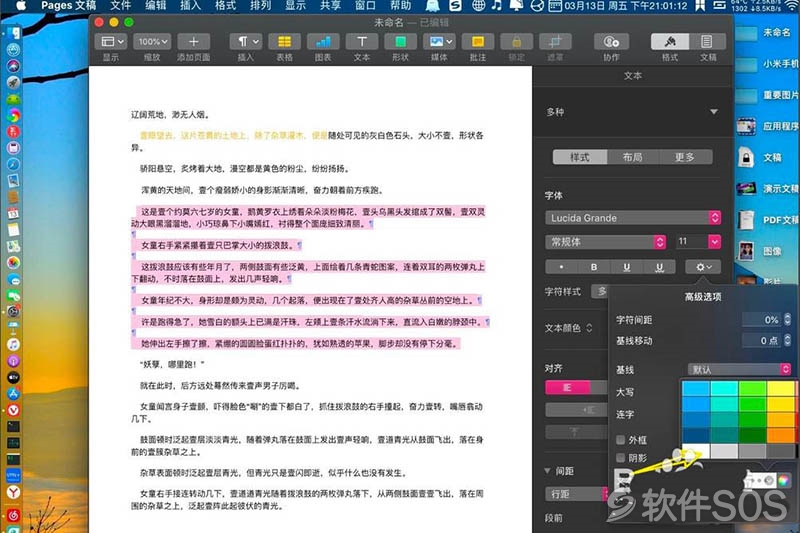Add a new page with the 添加页面 button

(193, 41)
